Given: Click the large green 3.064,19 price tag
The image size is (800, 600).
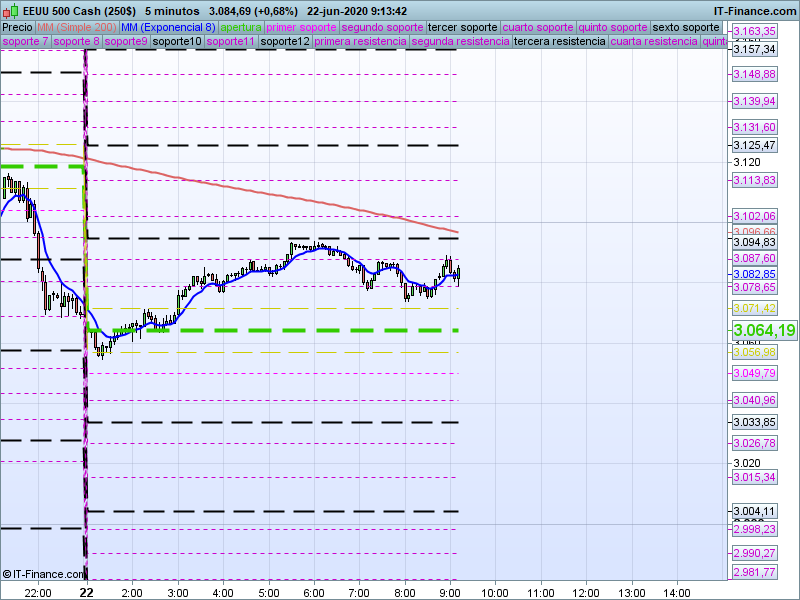Looking at the screenshot, I should 764,330.
